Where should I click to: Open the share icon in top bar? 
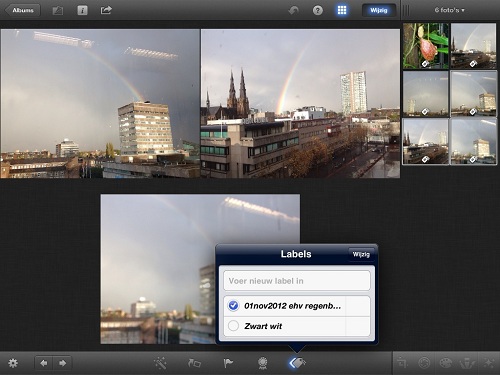106,10
